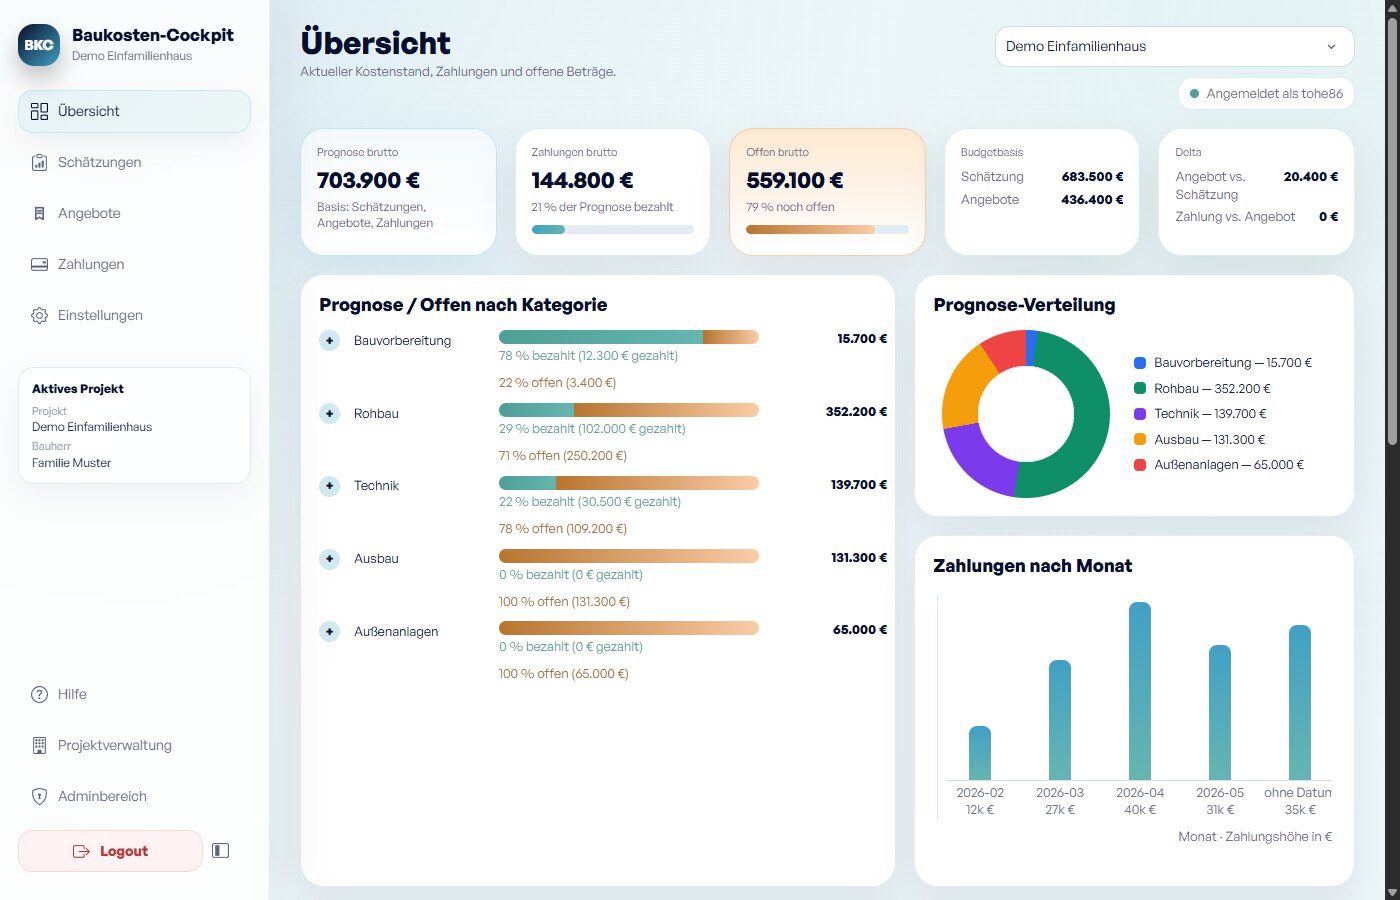This screenshot has width=1400, height=900.
Task: Click the Bauvorbereitung progress bar
Action: pyautogui.click(x=628, y=337)
